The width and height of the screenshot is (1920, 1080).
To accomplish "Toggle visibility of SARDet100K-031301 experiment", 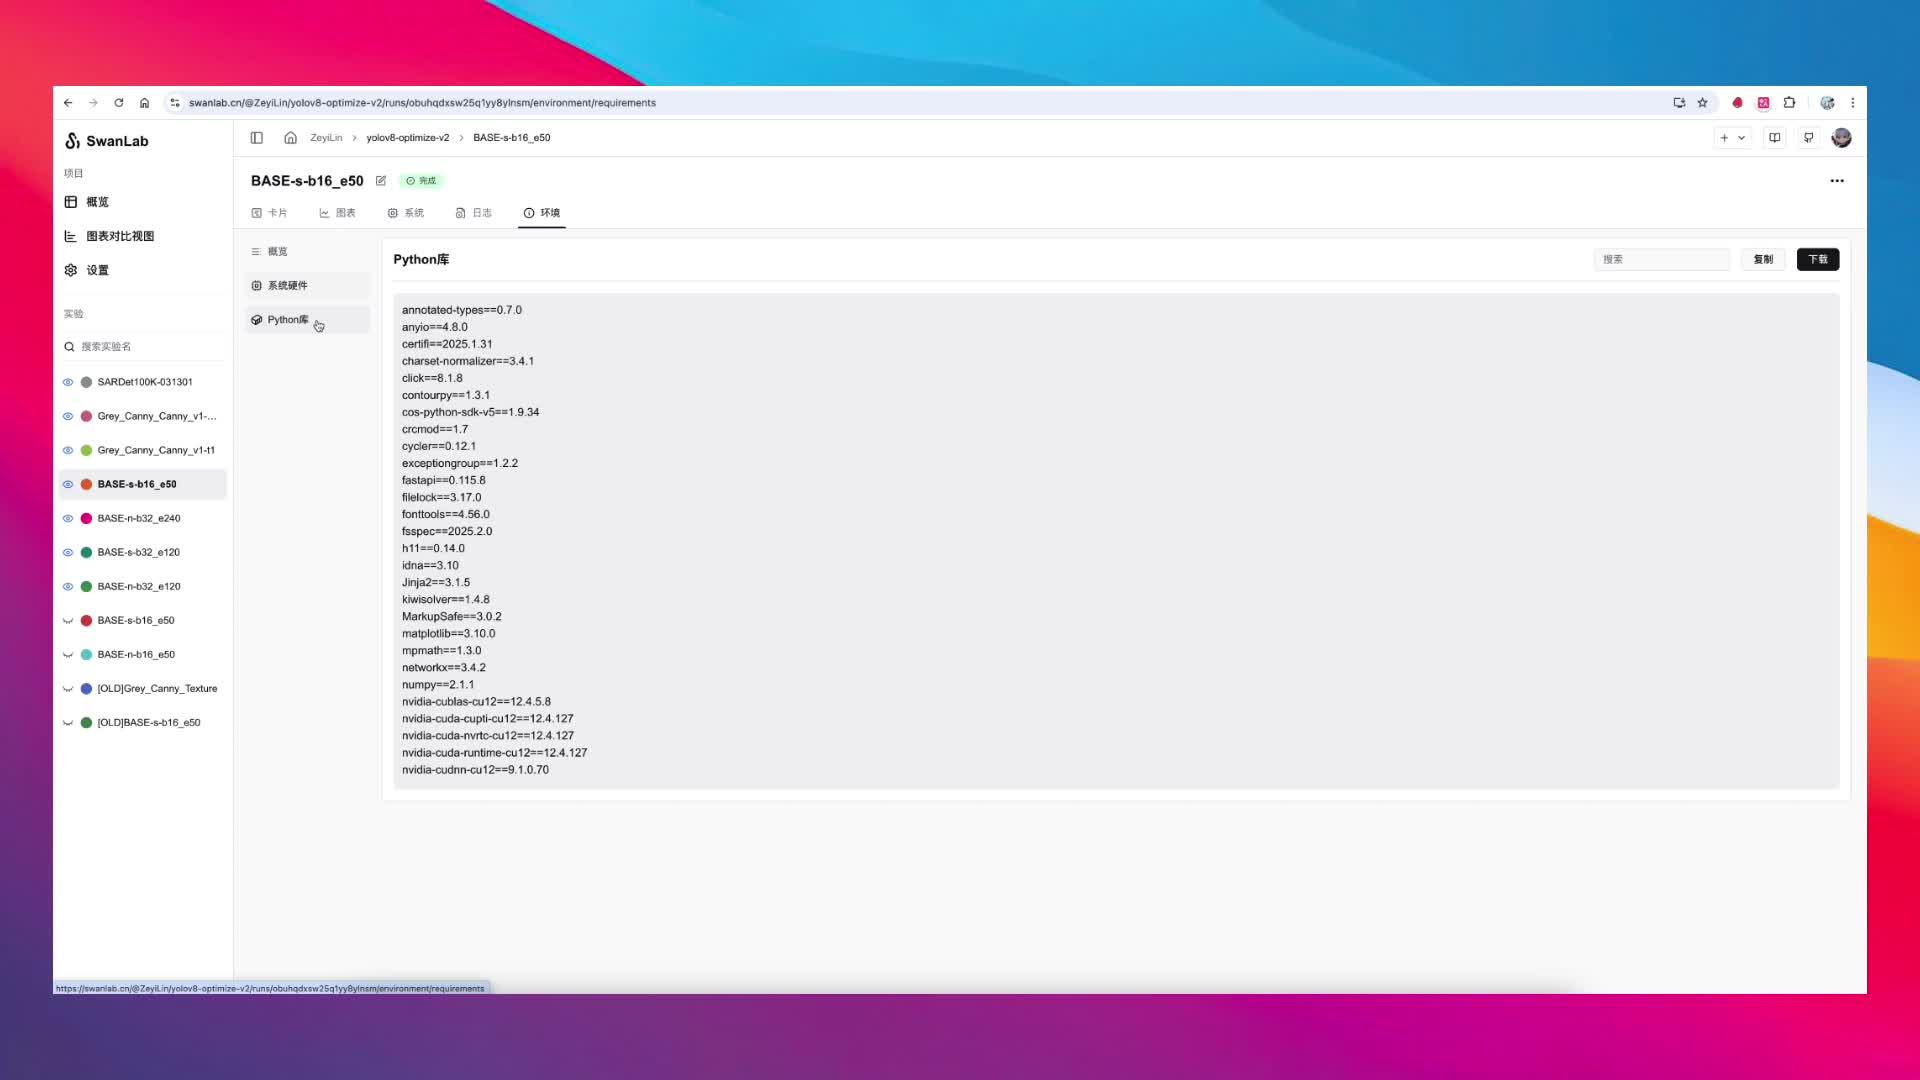I will (x=68, y=381).
